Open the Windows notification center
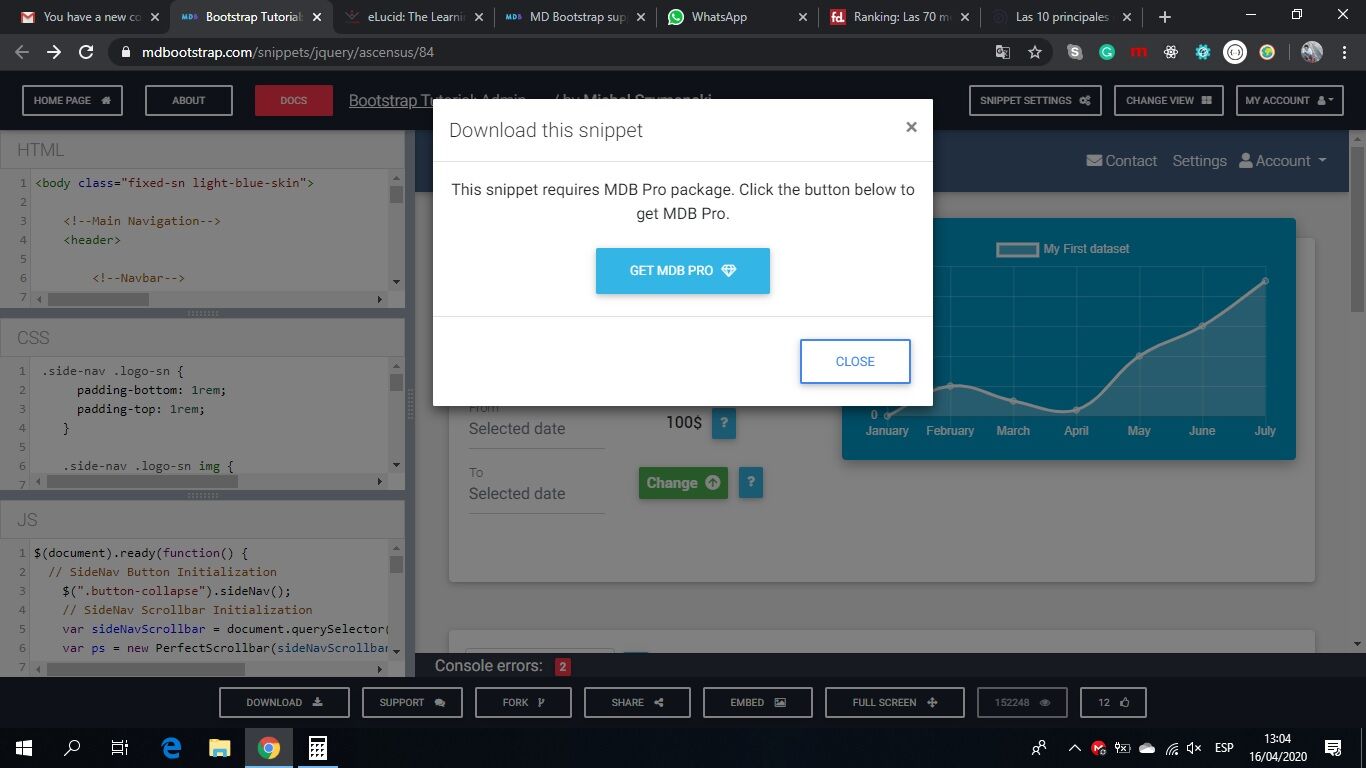This screenshot has height=768, width=1366. 1332,748
